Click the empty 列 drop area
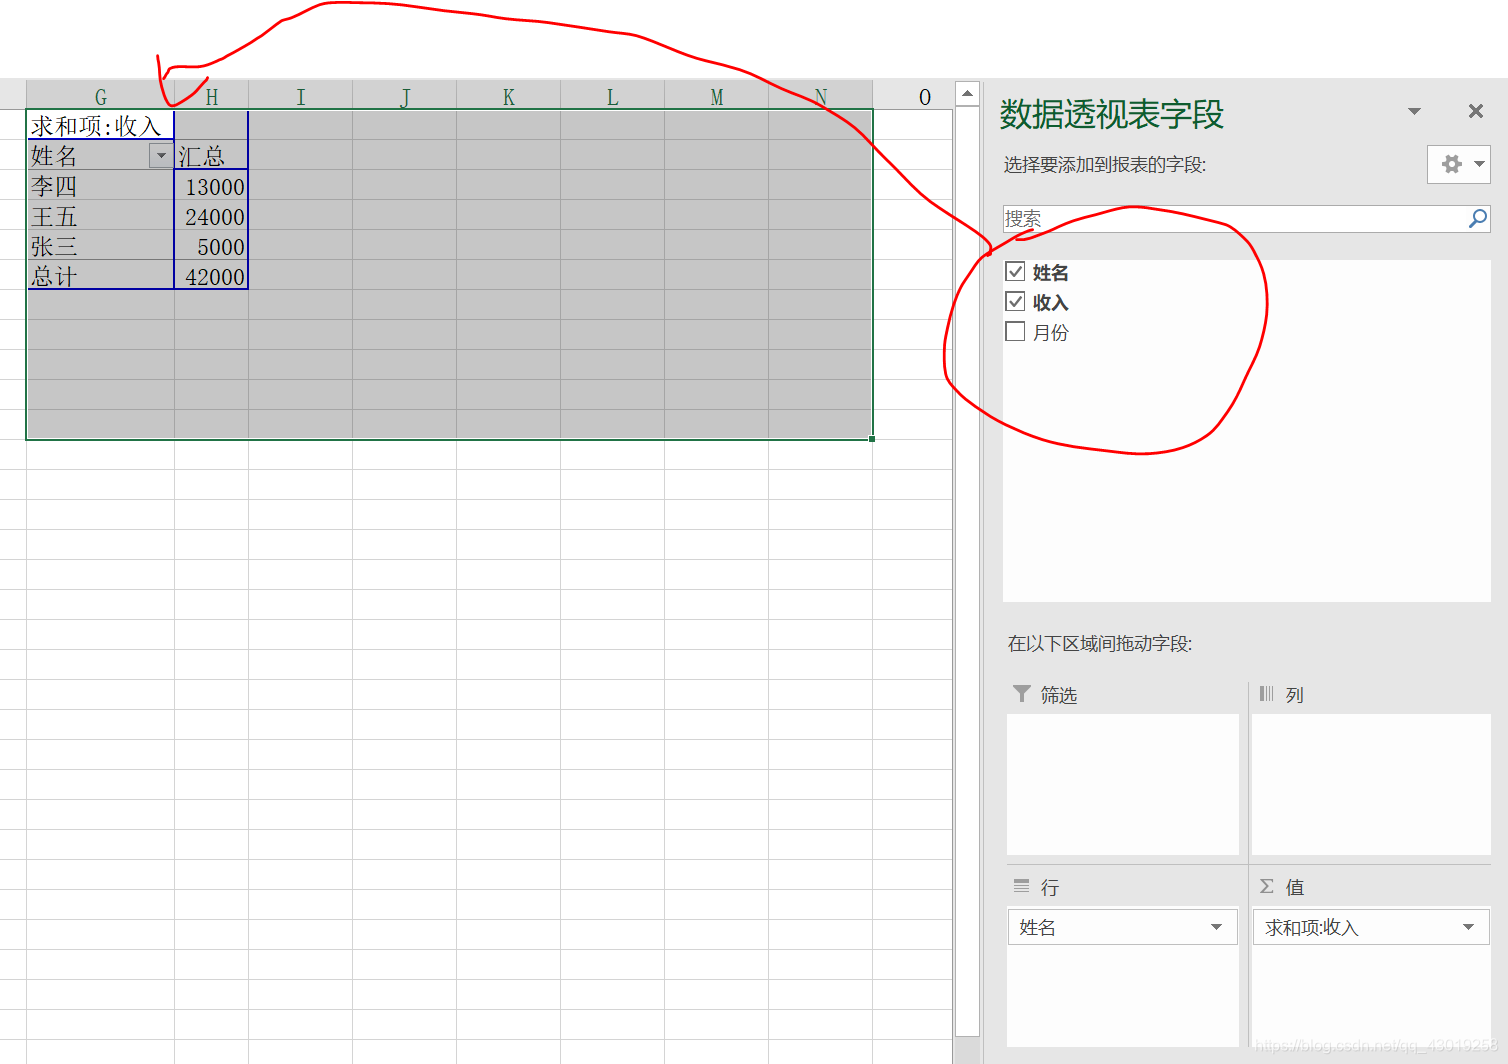Screen dimensions: 1508x1064 tap(1371, 784)
